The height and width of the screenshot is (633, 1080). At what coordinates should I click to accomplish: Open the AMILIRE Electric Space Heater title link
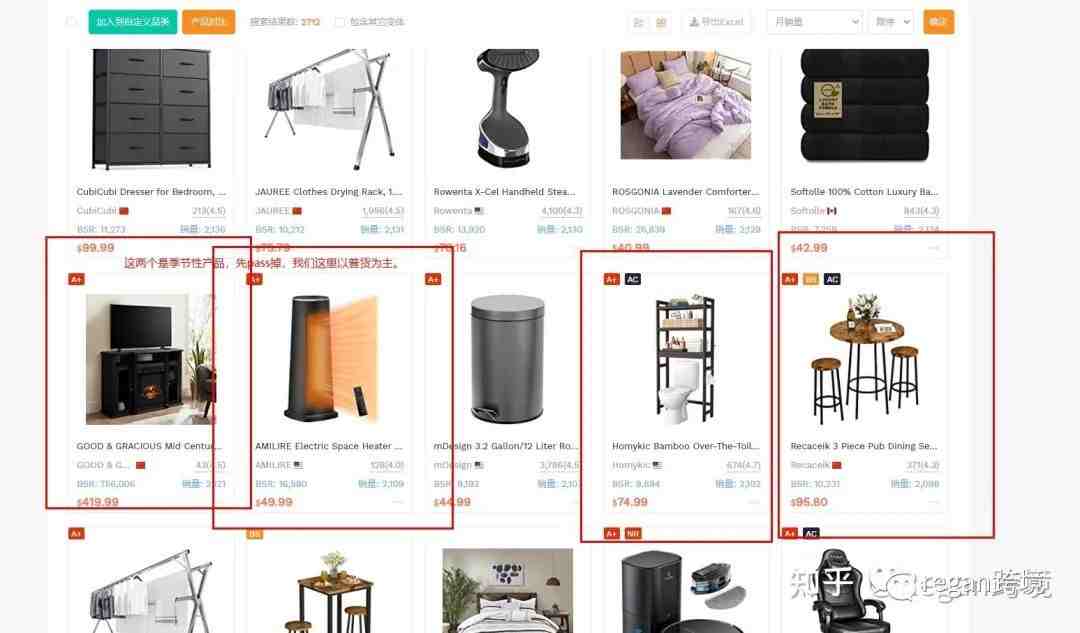(329, 446)
